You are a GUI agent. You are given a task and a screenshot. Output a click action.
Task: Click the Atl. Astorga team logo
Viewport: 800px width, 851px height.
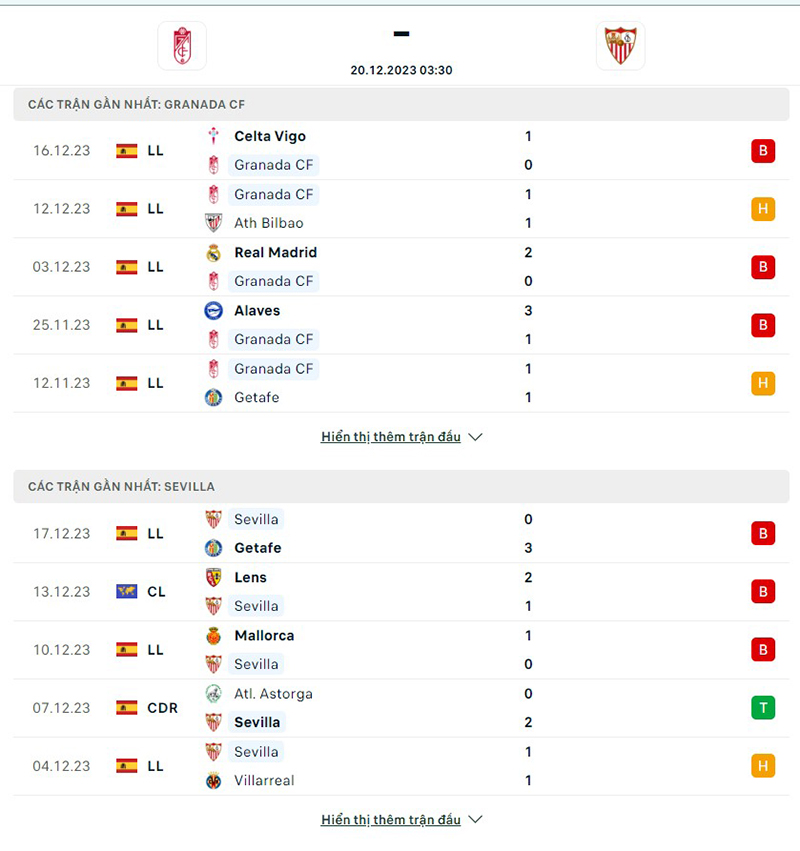click(213, 694)
